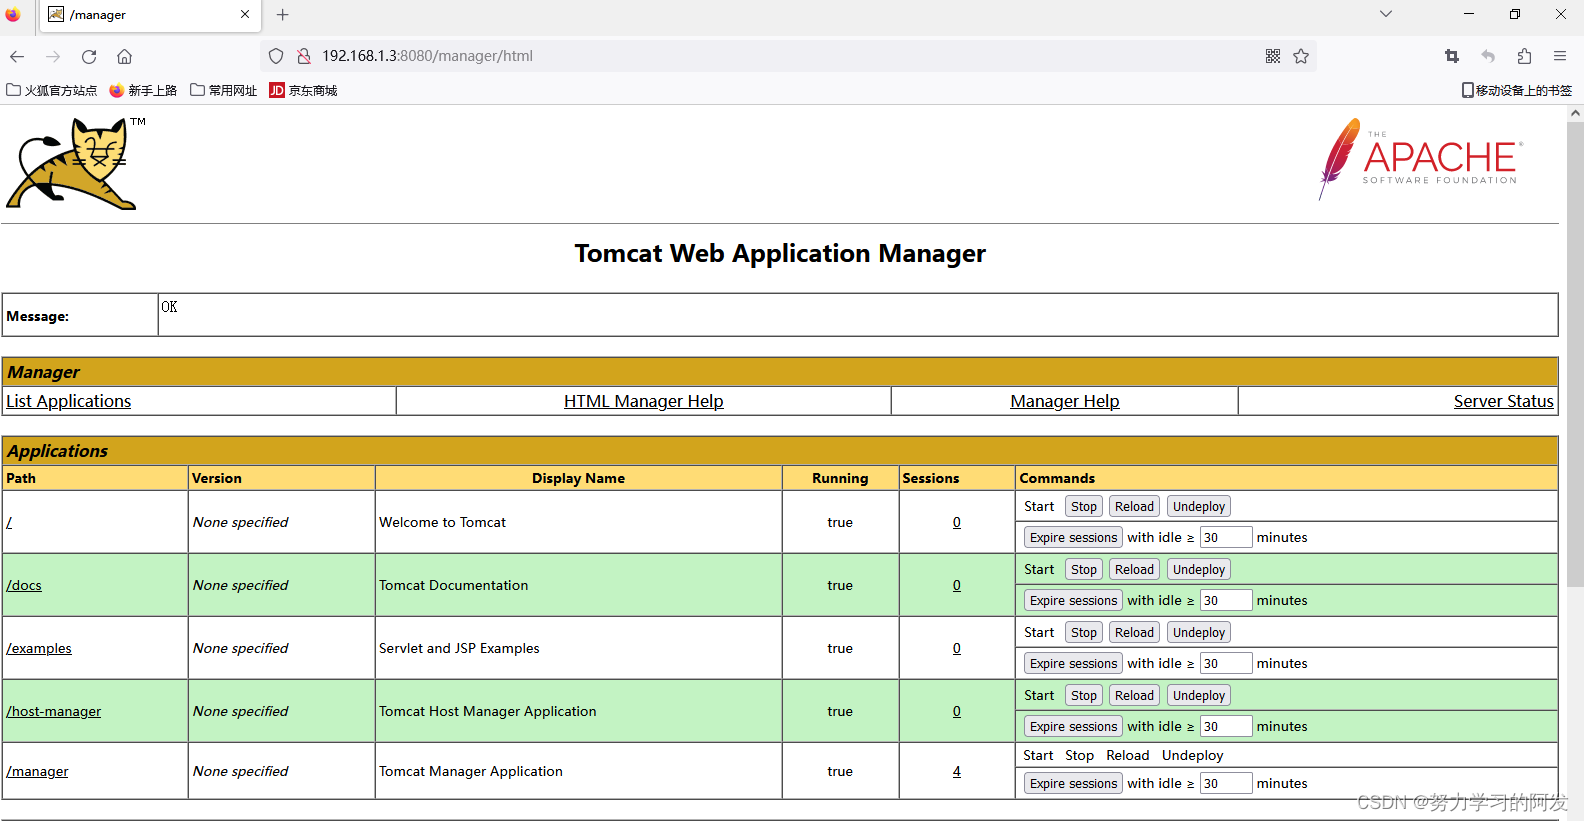
Task: Click the screenshot crop toolbar icon
Action: pos(1452,56)
